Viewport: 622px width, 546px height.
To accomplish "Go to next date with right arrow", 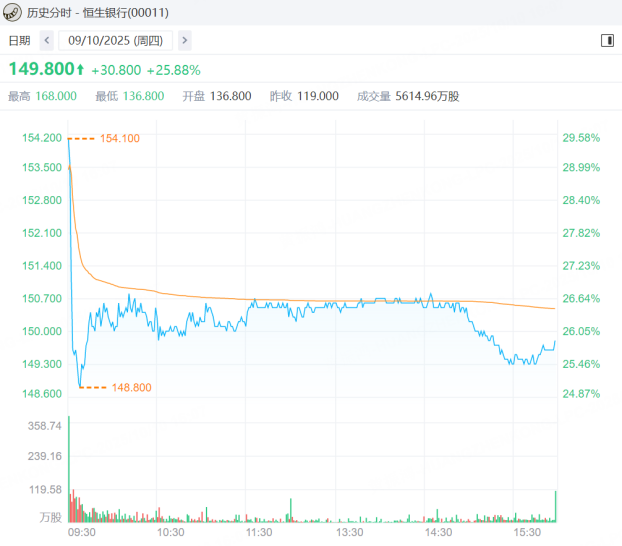I will coord(184,40).
